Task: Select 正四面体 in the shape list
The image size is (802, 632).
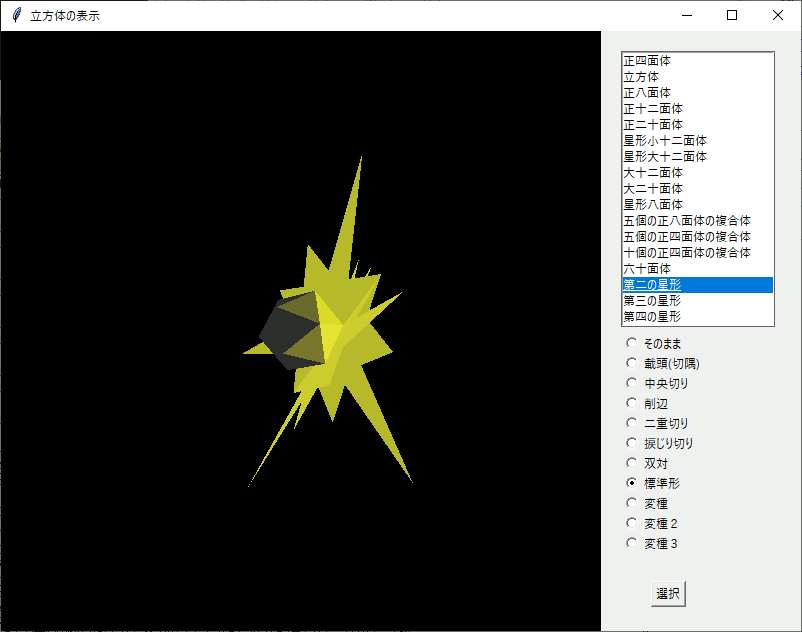Action: coord(698,61)
